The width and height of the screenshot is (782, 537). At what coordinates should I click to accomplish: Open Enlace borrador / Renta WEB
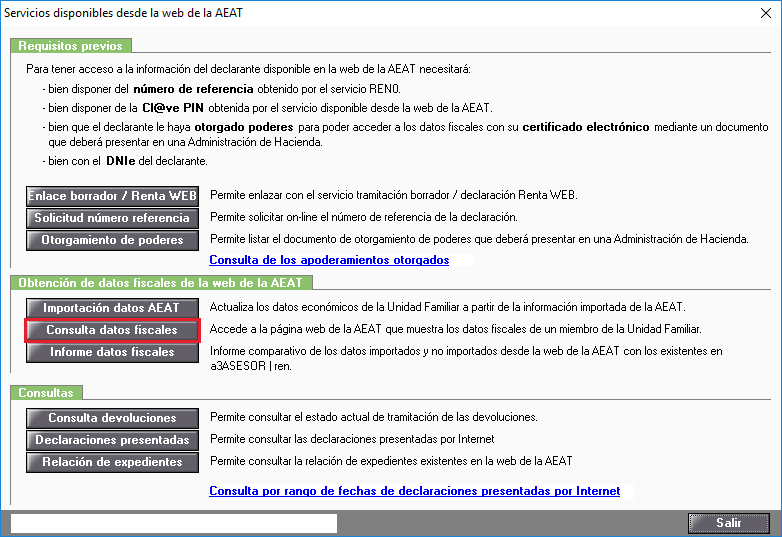[112, 196]
